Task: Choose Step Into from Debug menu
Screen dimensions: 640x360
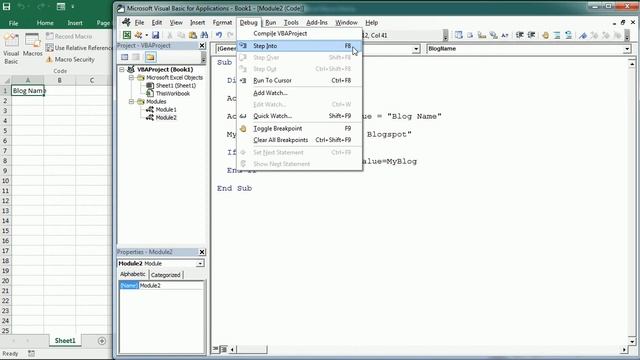Action: [x=300, y=46]
